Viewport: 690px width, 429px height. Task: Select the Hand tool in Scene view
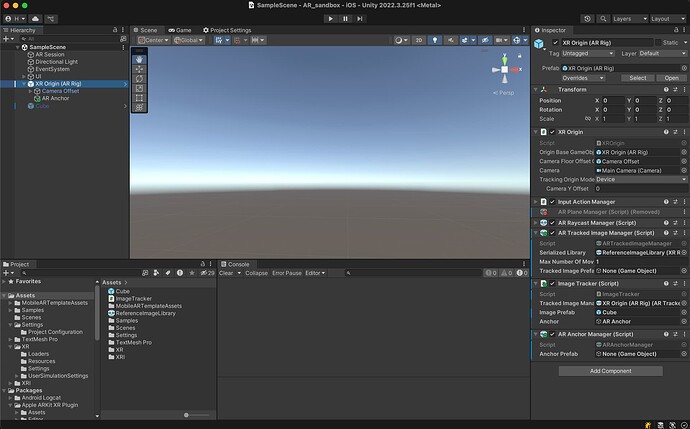140,58
